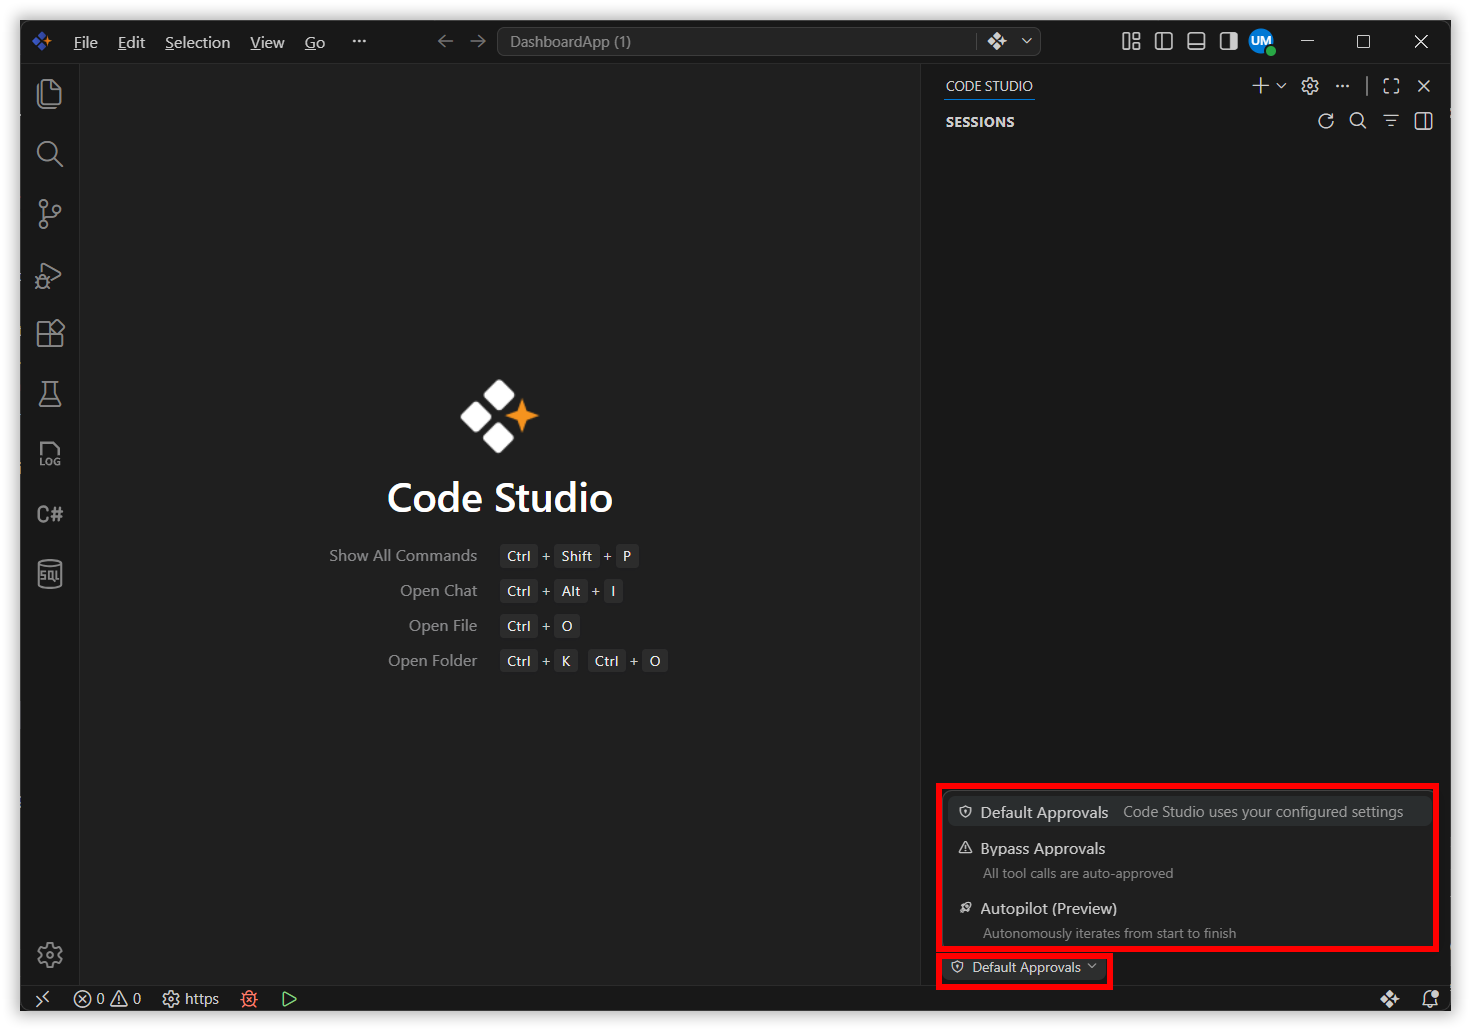1471x1031 pixels.
Task: Expand the command center chevron dropdown
Action: coord(1026,41)
